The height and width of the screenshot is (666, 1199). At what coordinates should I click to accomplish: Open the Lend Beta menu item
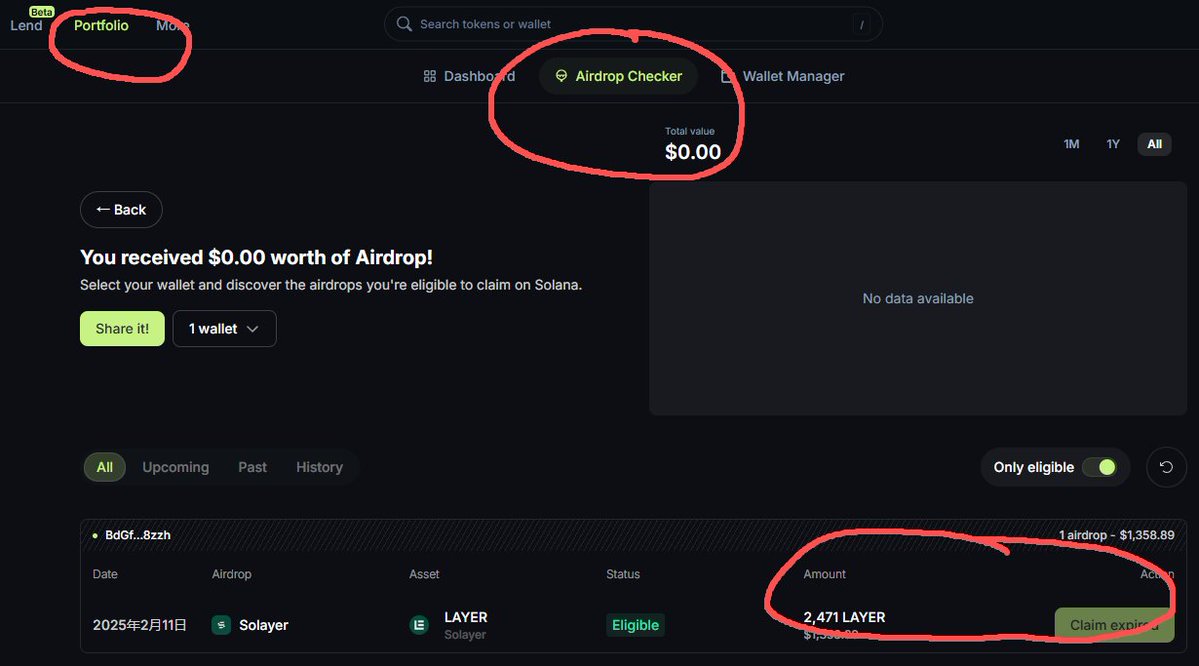(x=27, y=22)
